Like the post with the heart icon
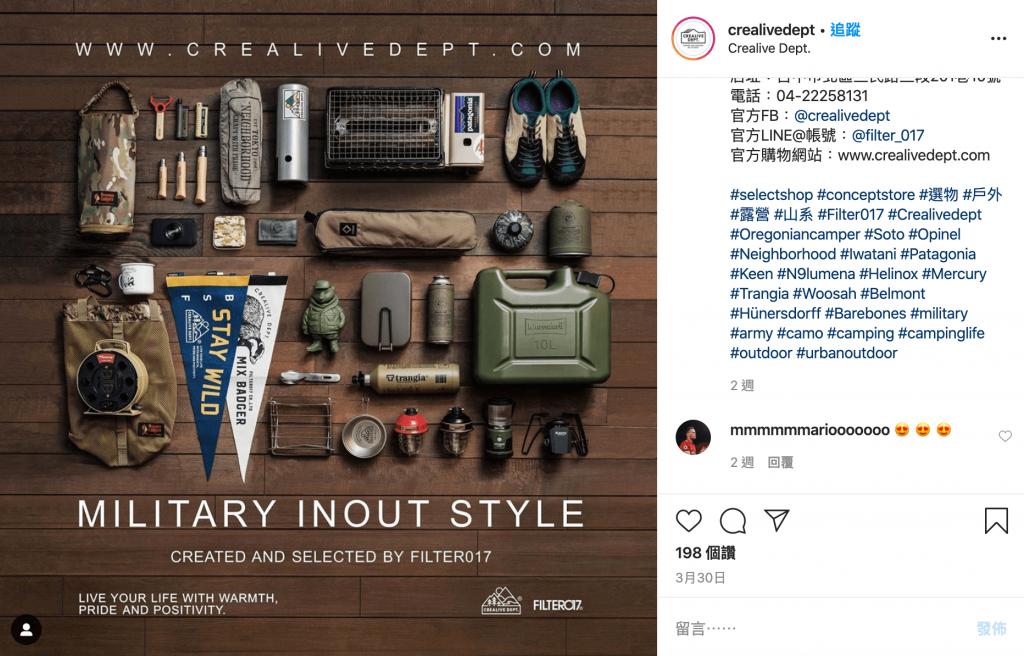This screenshot has width=1024, height=656. 688,521
